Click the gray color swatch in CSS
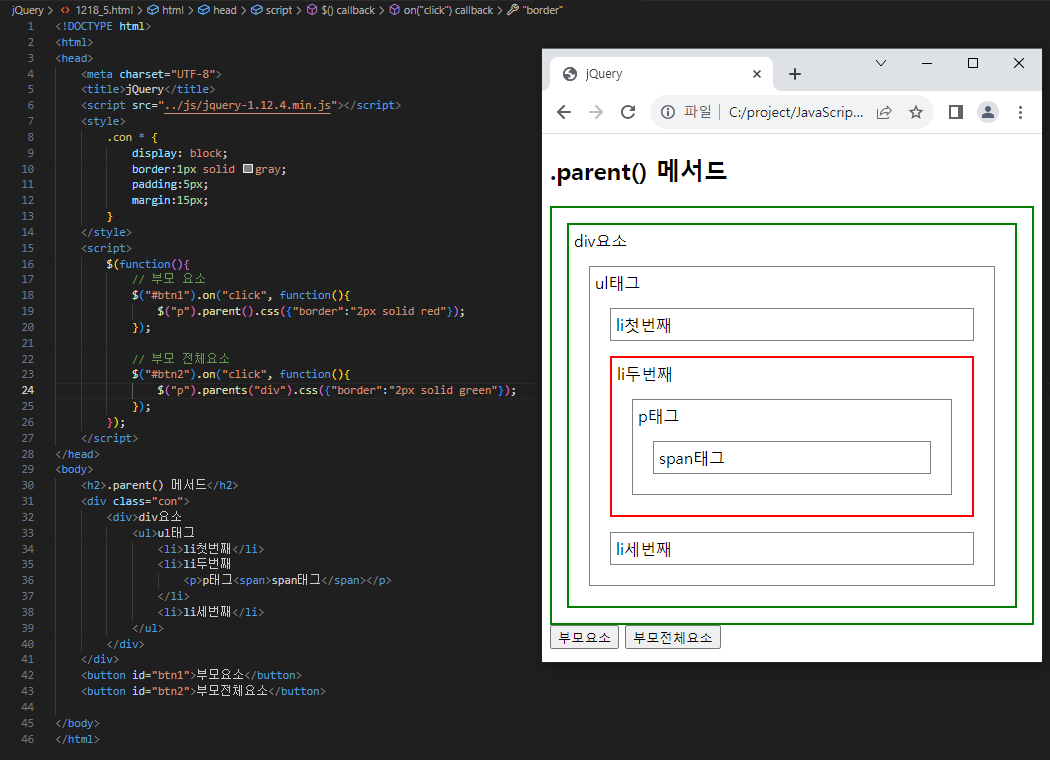The height and width of the screenshot is (760, 1050). coord(248,169)
